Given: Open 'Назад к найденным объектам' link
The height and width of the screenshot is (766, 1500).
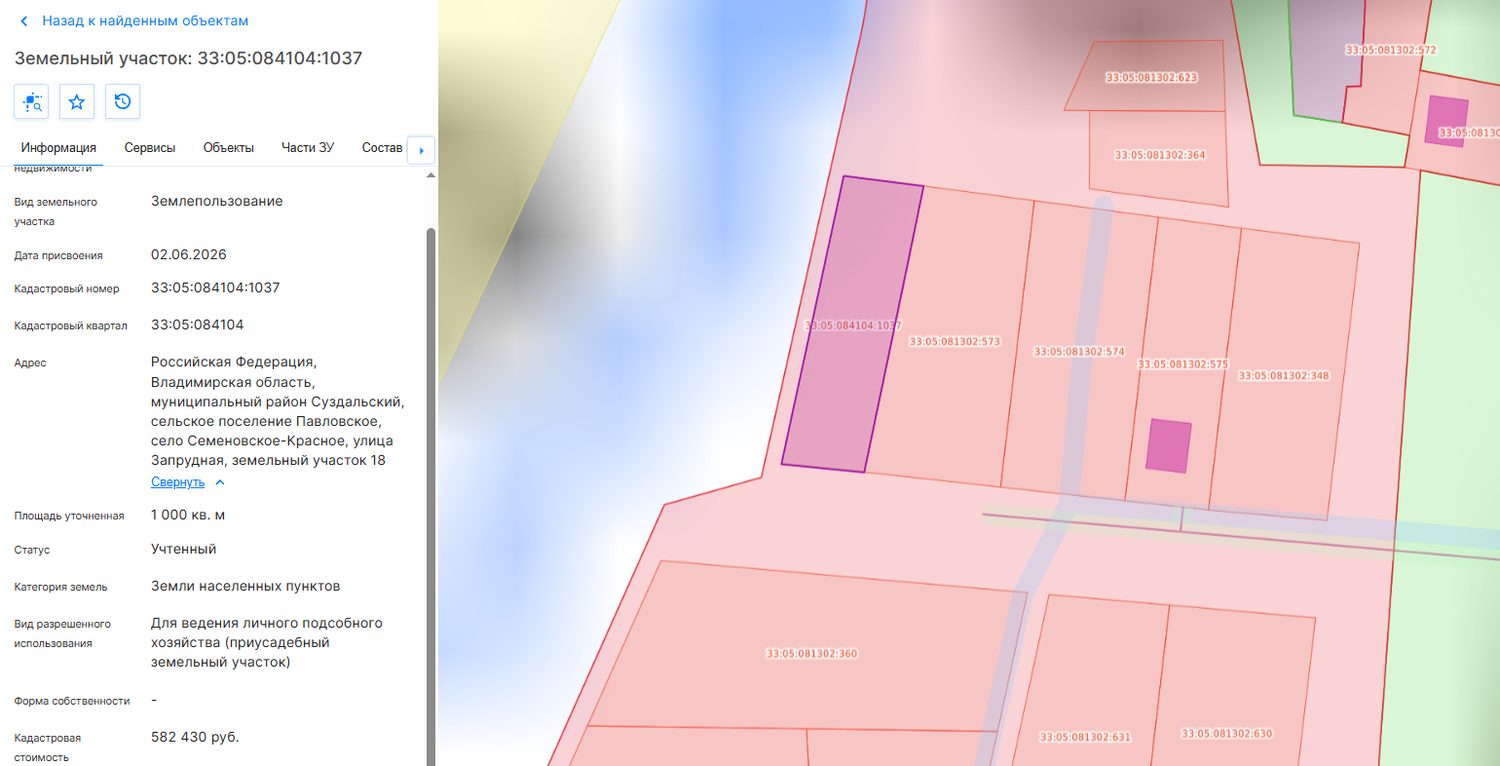Looking at the screenshot, I should pyautogui.click(x=145, y=21).
